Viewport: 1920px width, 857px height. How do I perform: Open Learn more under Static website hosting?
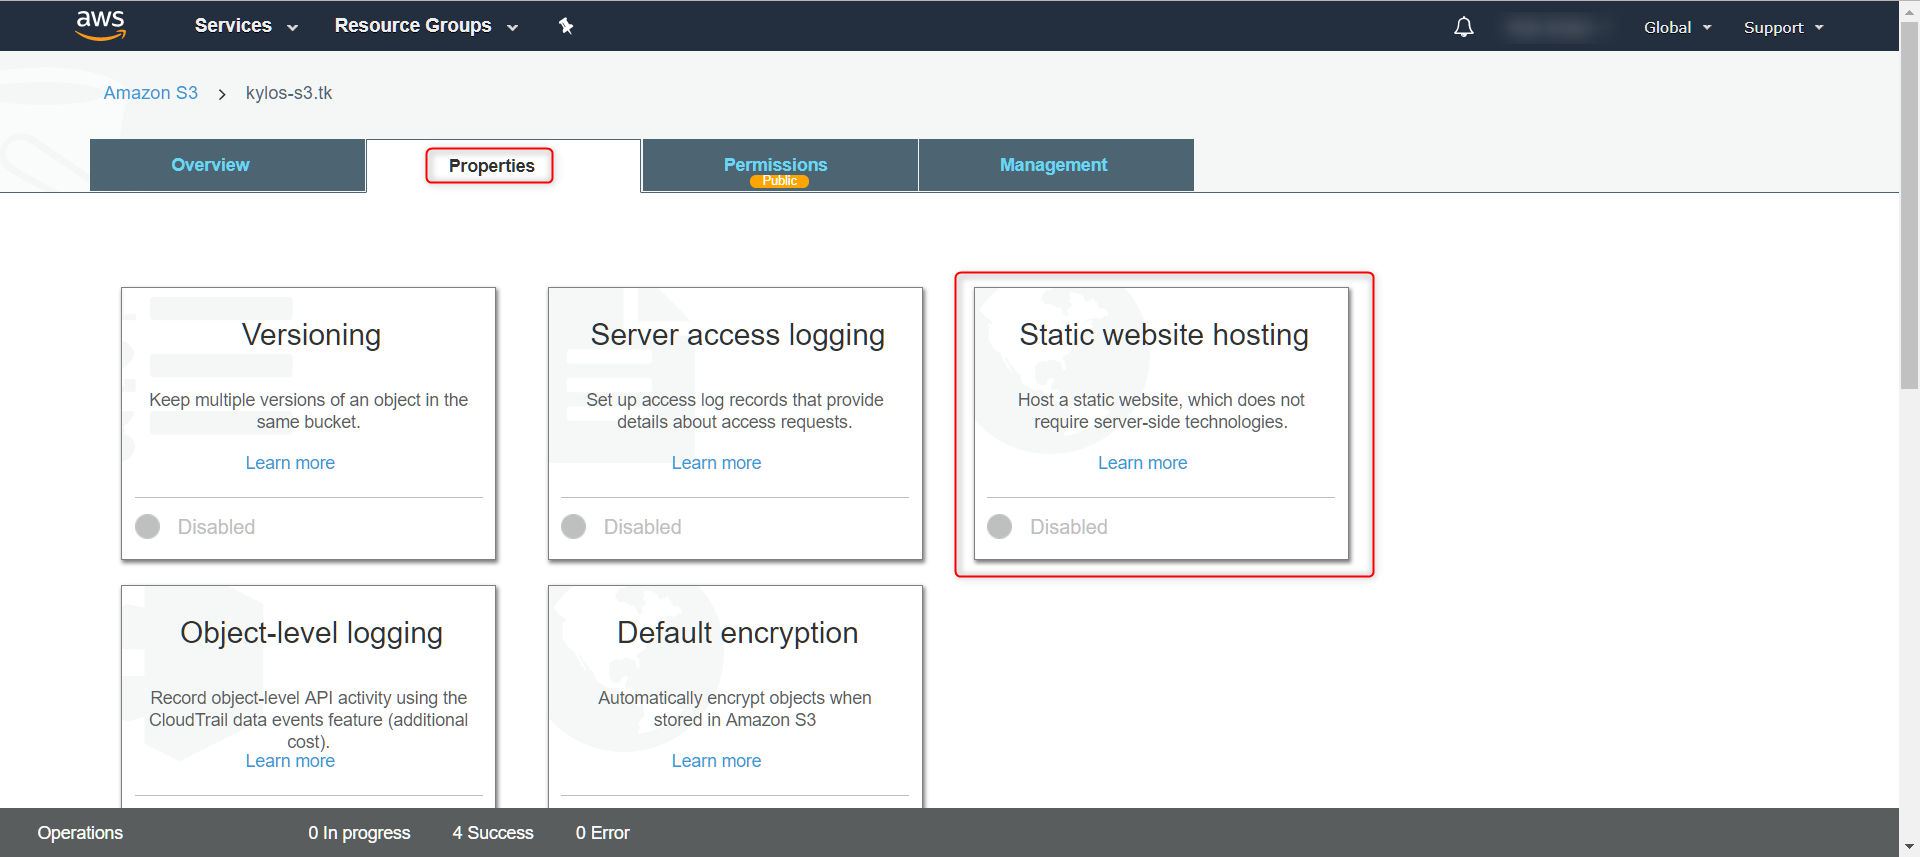tap(1142, 463)
